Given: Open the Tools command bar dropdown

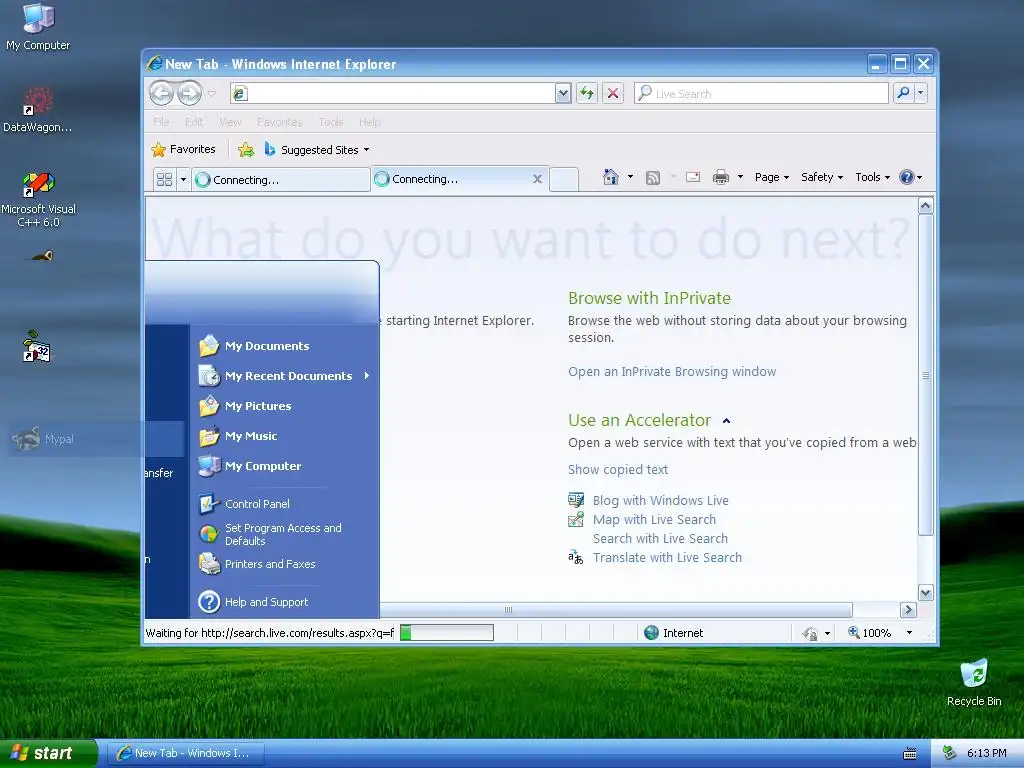Looking at the screenshot, I should pos(872,177).
